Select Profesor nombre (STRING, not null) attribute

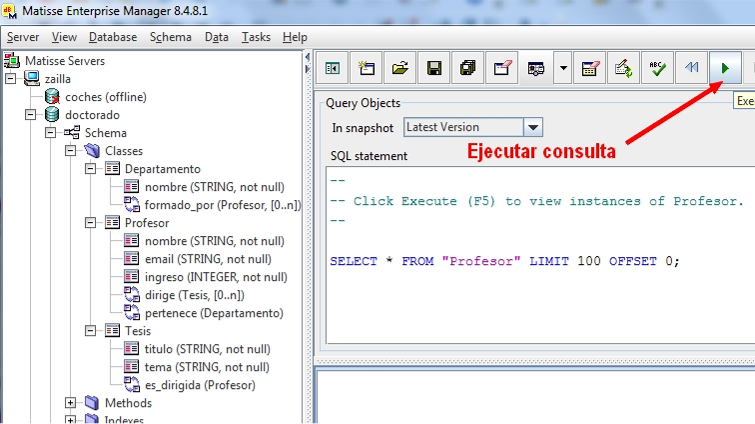tap(215, 241)
